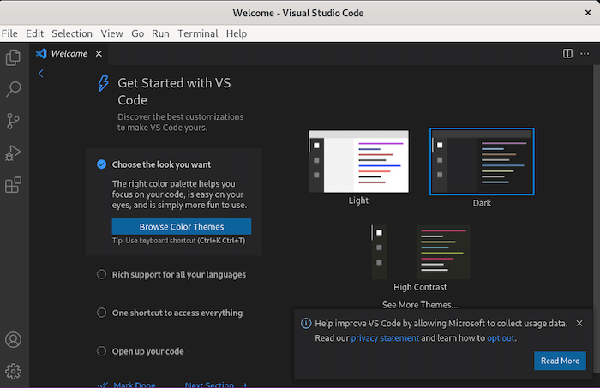The image size is (600, 388).
Task: Click Browse Color Themes button
Action: pyautogui.click(x=181, y=227)
